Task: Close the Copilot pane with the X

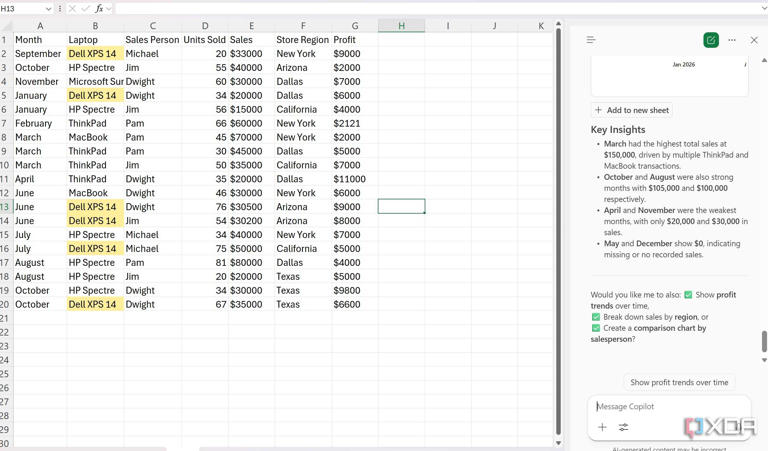Action: (x=754, y=40)
